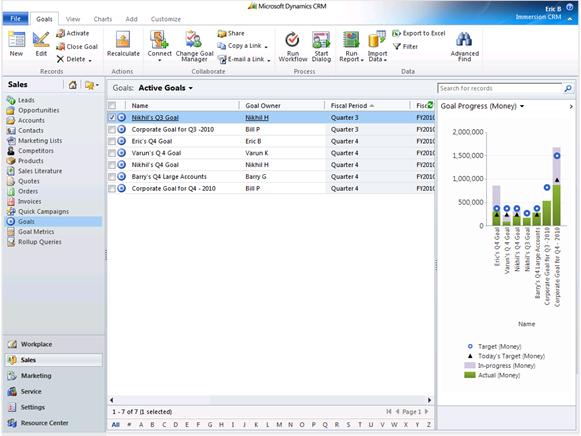Click the Connect icon
The width and height of the screenshot is (581, 436).
pyautogui.click(x=159, y=40)
